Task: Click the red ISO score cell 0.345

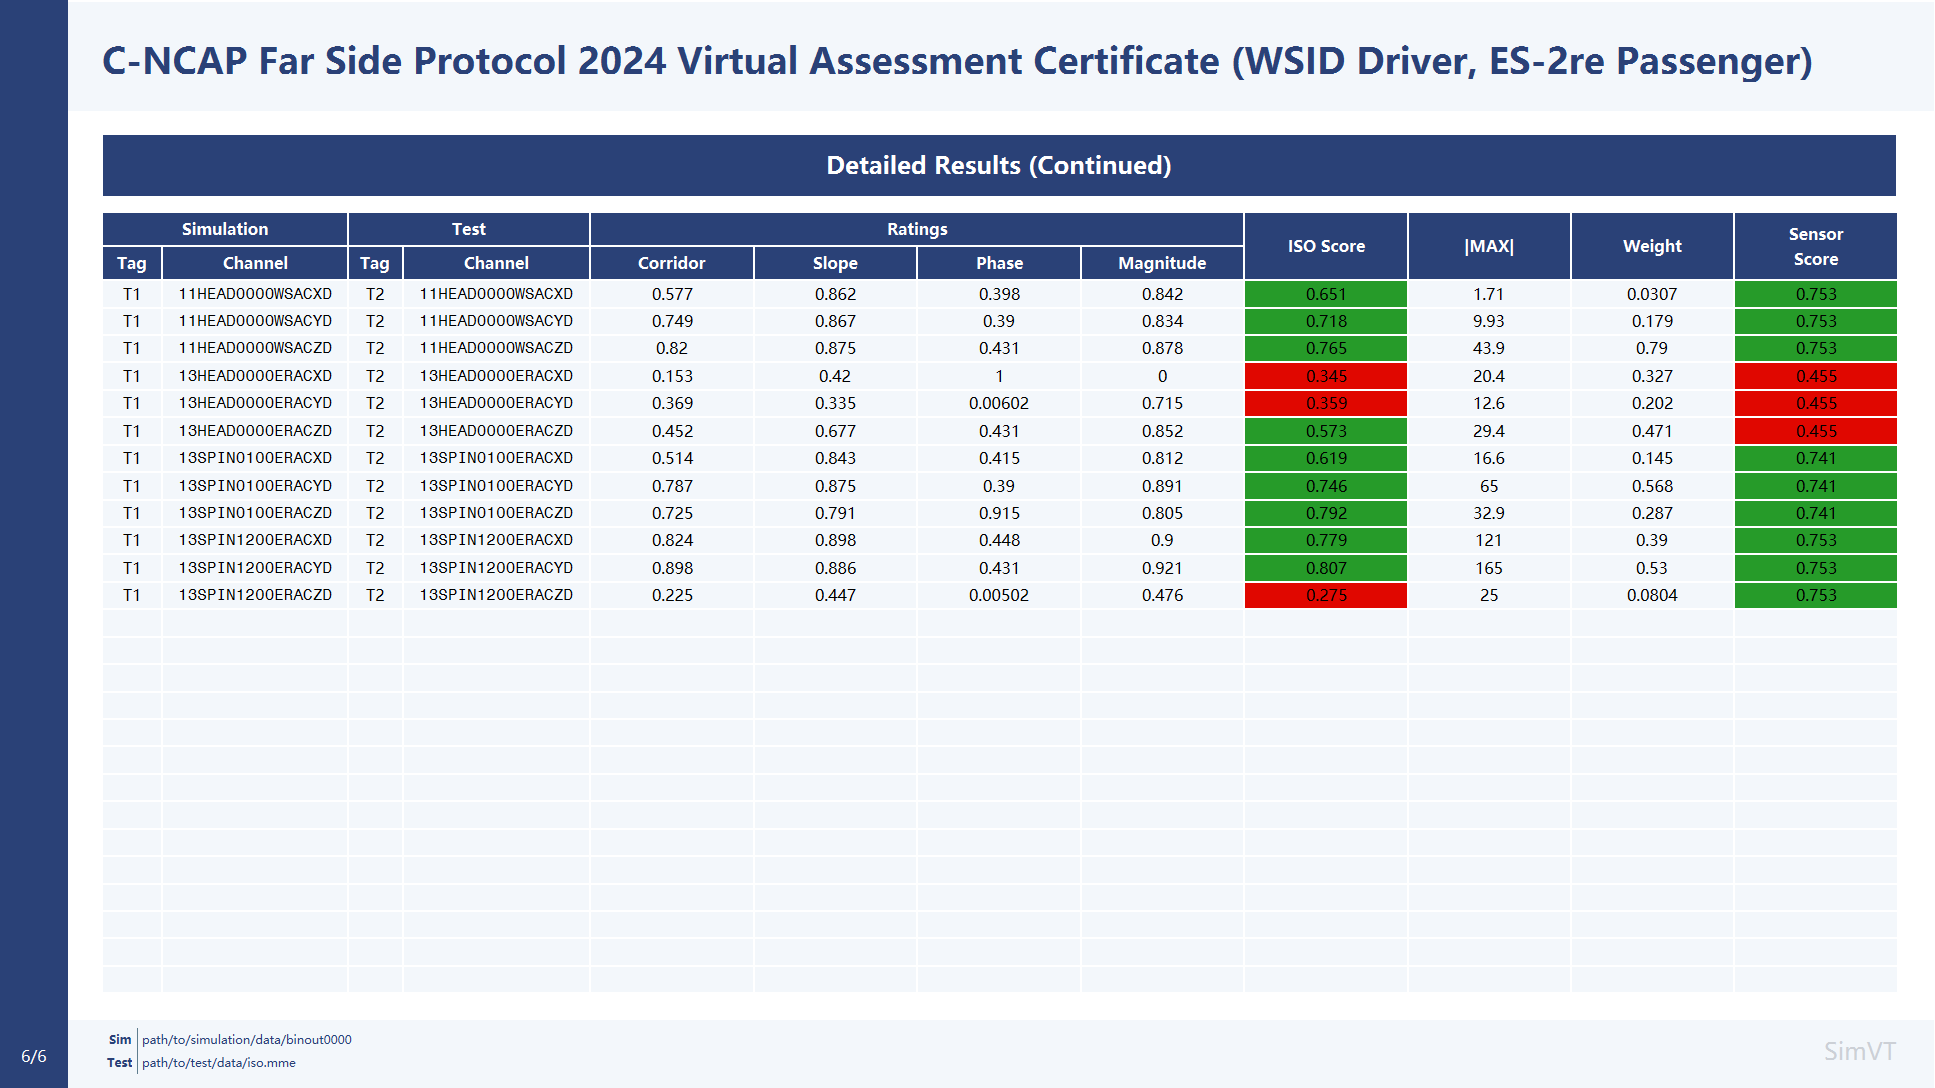Action: (1326, 376)
